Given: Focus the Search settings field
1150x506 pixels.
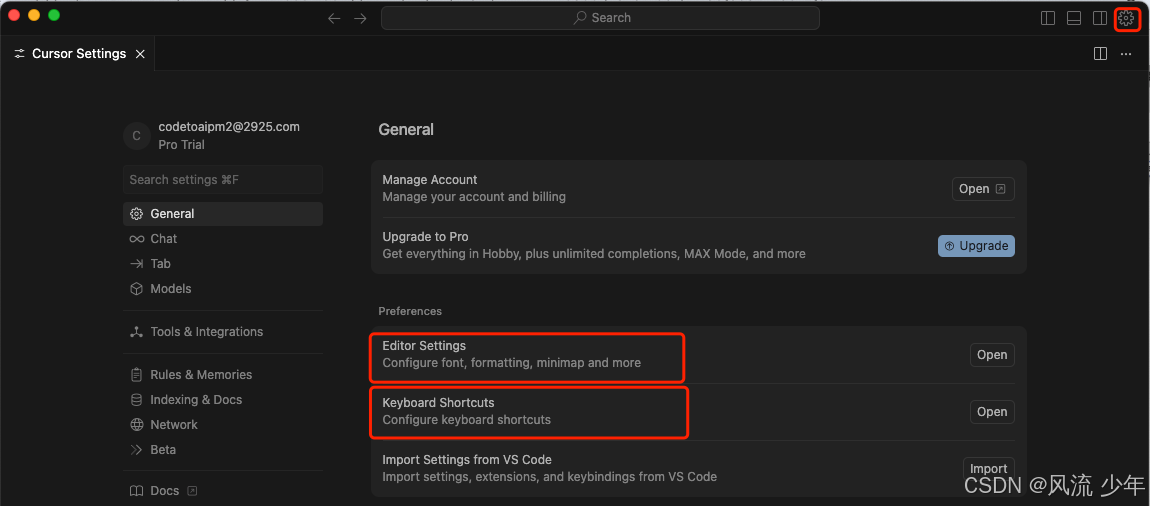Looking at the screenshot, I should [x=223, y=180].
